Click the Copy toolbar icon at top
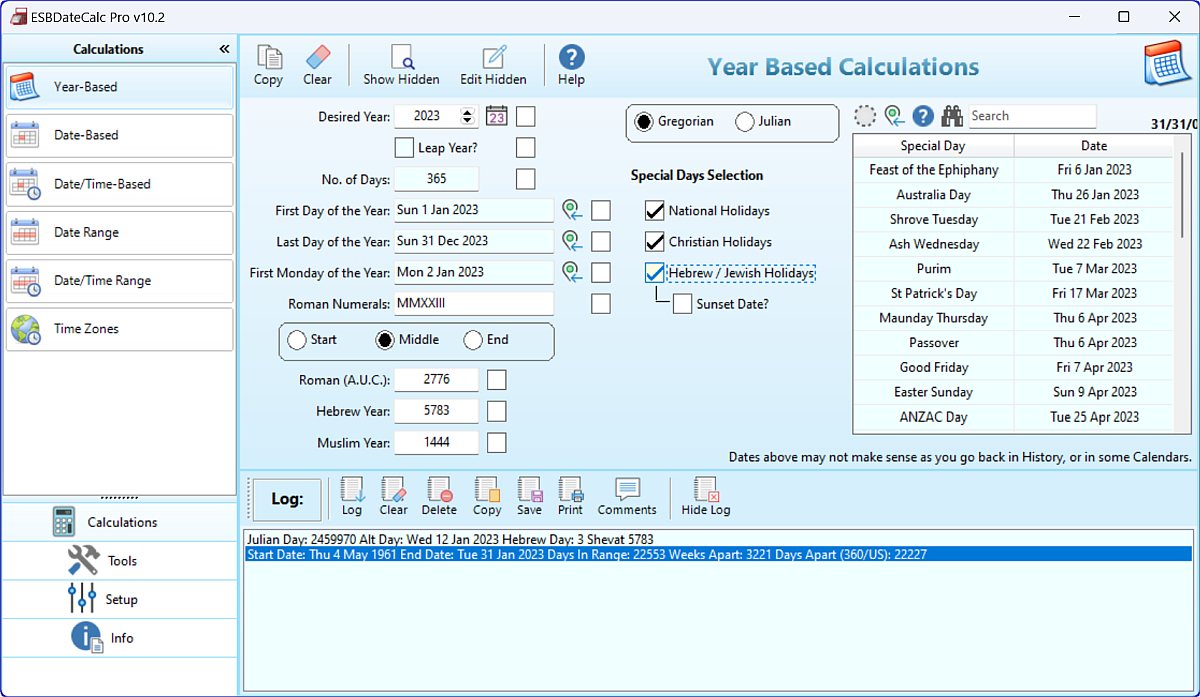 [268, 66]
